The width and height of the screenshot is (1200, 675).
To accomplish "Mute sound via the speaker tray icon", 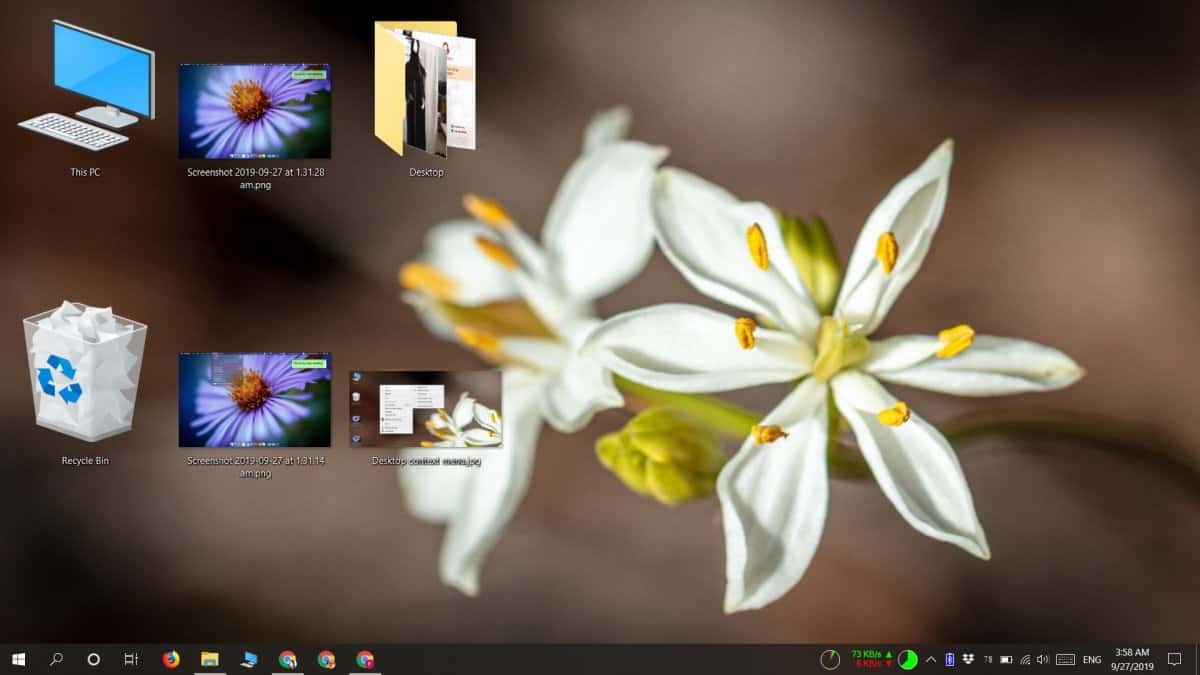I will 1040,660.
